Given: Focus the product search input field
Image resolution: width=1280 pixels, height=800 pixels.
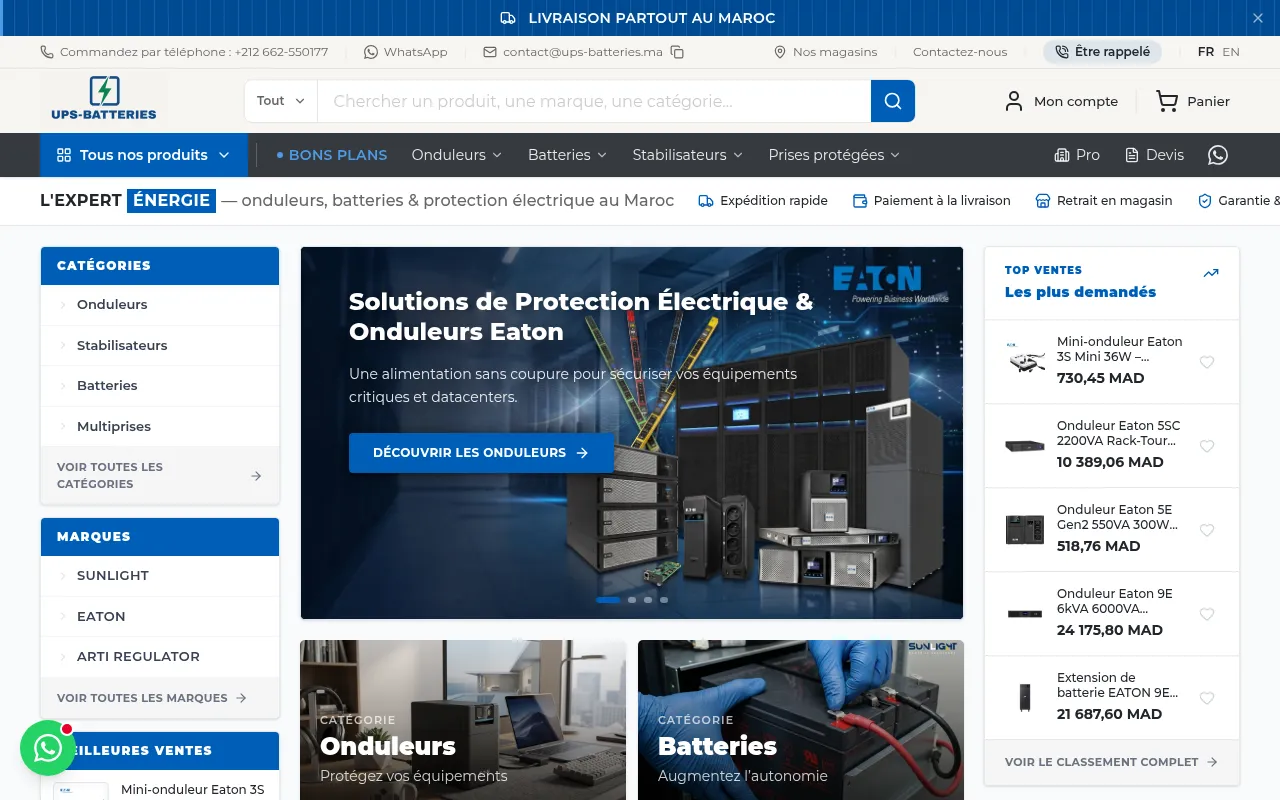Looking at the screenshot, I should 594,101.
